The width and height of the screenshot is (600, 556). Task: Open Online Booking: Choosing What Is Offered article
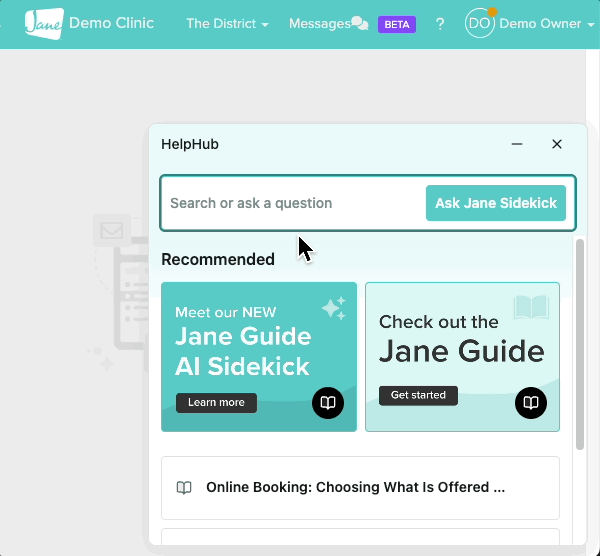click(x=360, y=488)
